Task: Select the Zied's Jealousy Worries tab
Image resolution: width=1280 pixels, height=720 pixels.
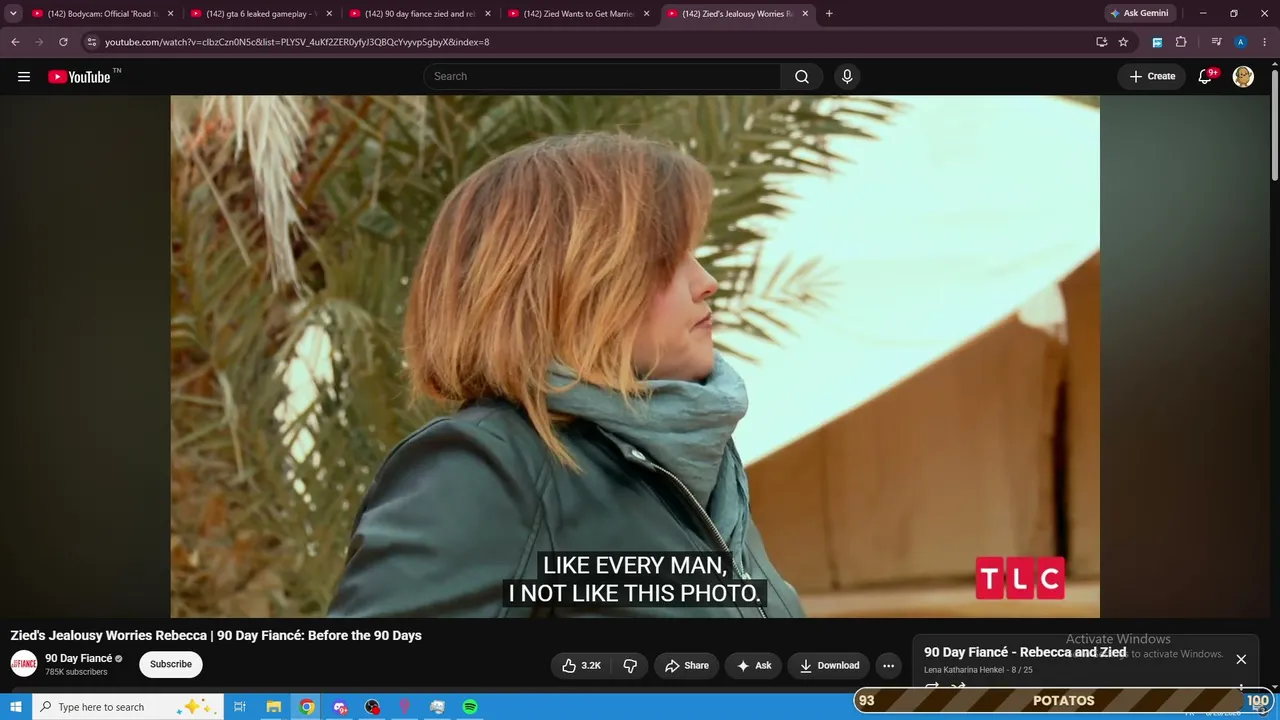Action: (737, 14)
